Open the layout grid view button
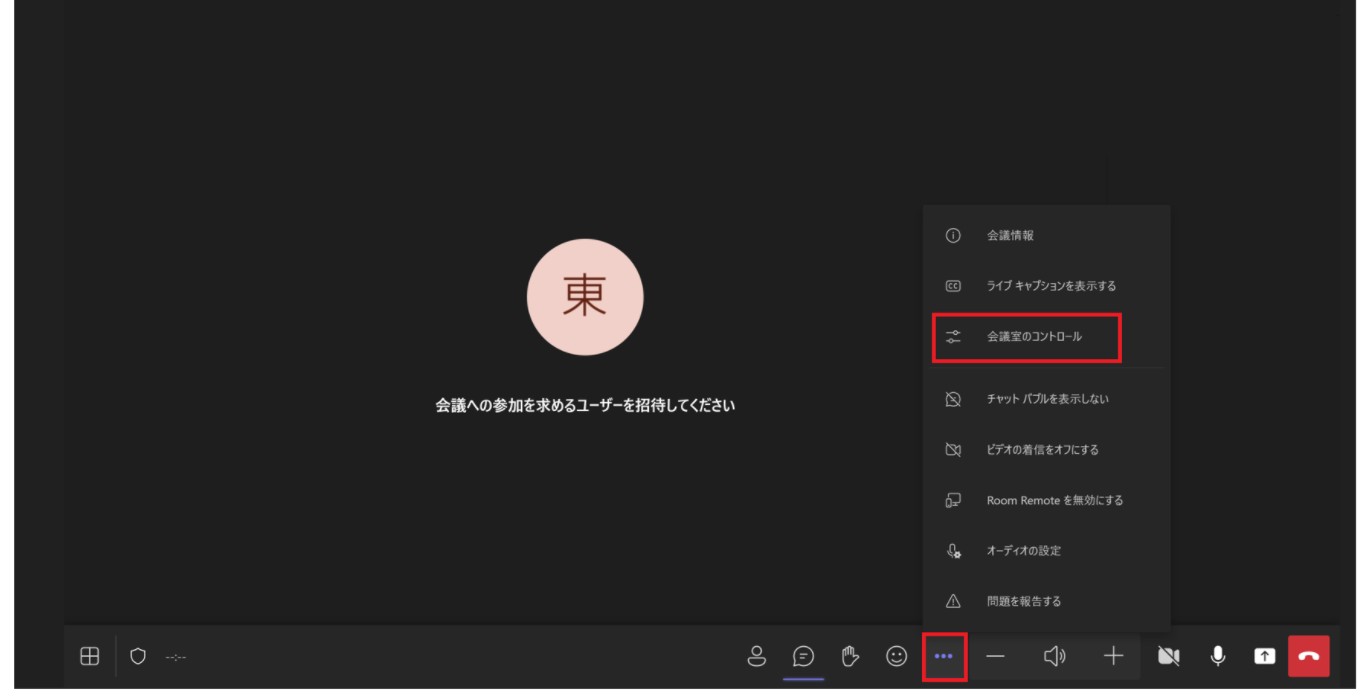Screen dimensions: 1363x696 (90, 656)
